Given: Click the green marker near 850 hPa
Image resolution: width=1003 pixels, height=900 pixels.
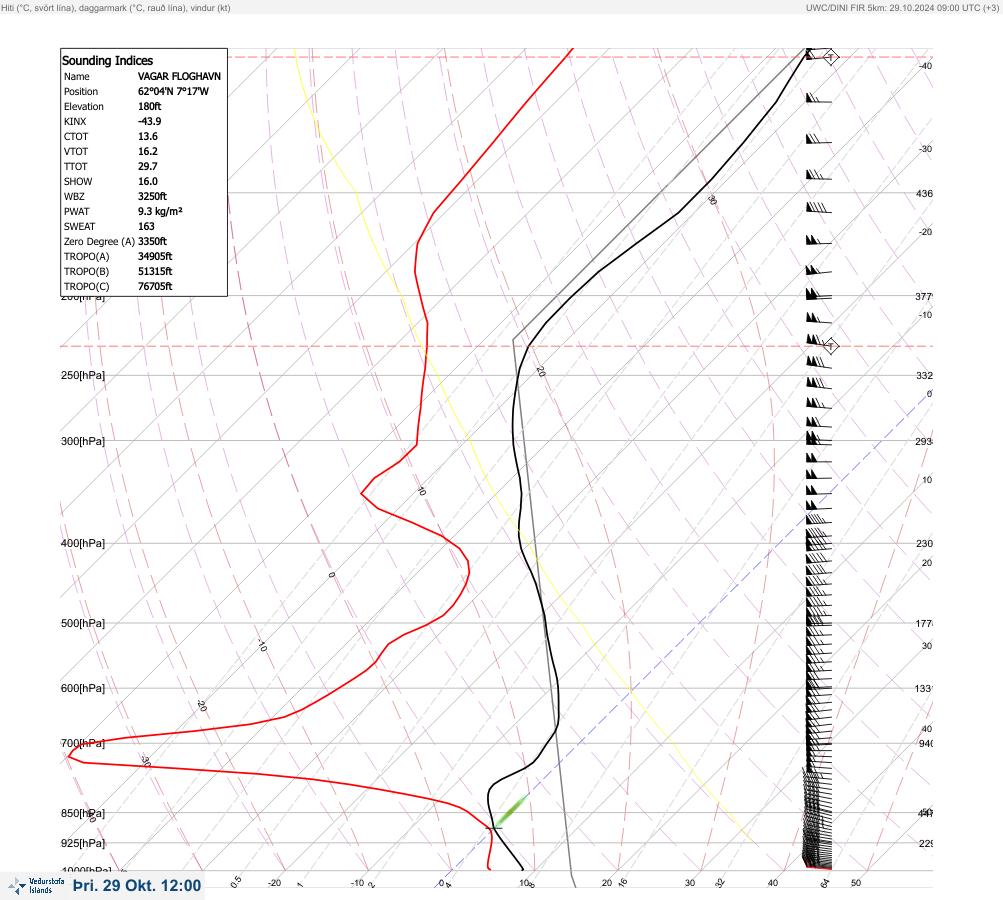Looking at the screenshot, I should pyautogui.click(x=511, y=811).
